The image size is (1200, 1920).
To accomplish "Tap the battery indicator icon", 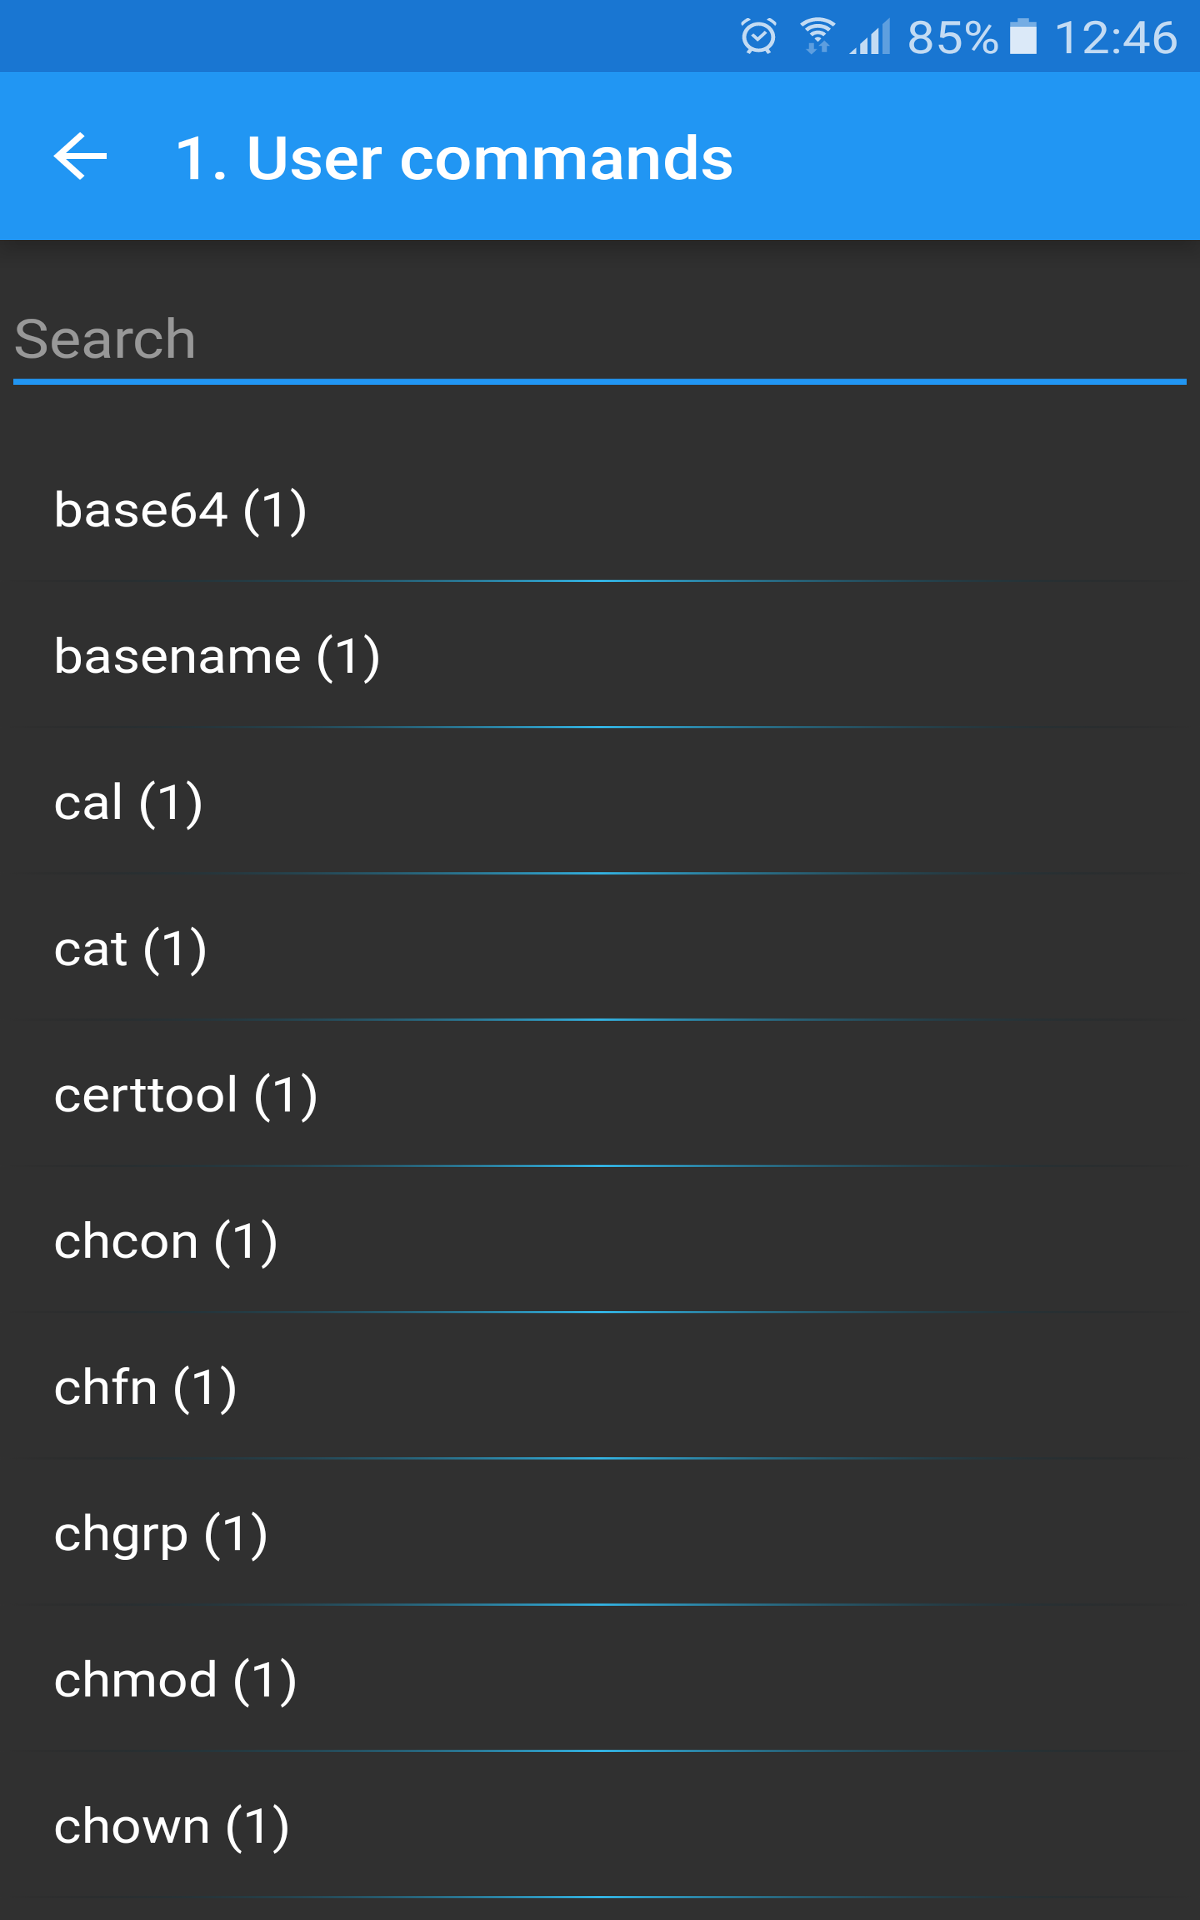I will click(1022, 37).
